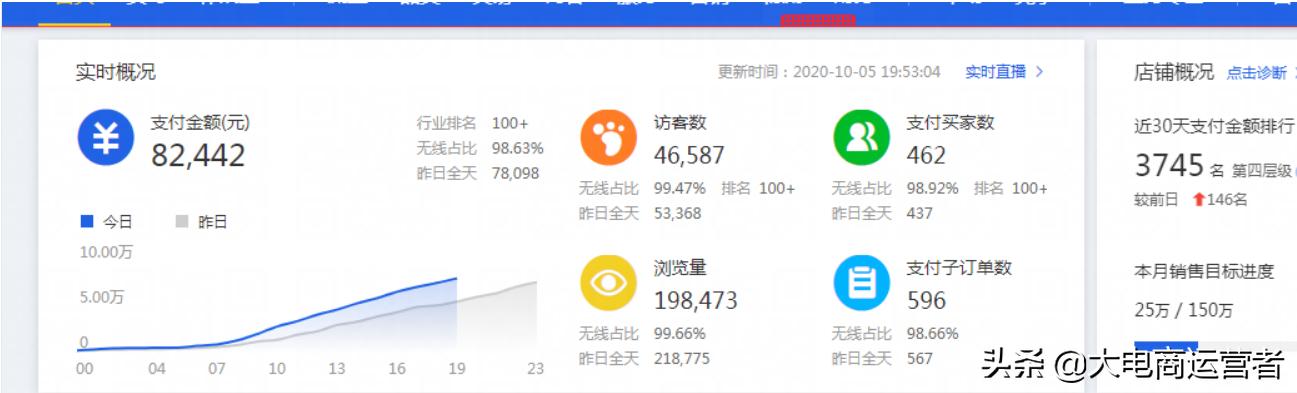Image resolution: width=1297 pixels, height=393 pixels.
Task: Click the page views count 198,473
Action: 696,300
